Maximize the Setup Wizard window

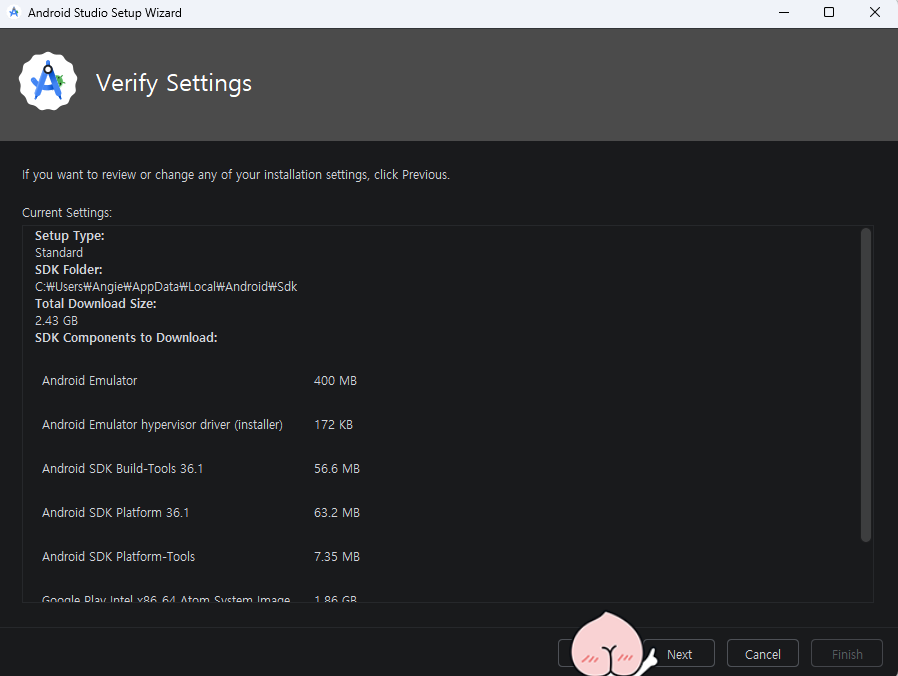click(x=829, y=12)
